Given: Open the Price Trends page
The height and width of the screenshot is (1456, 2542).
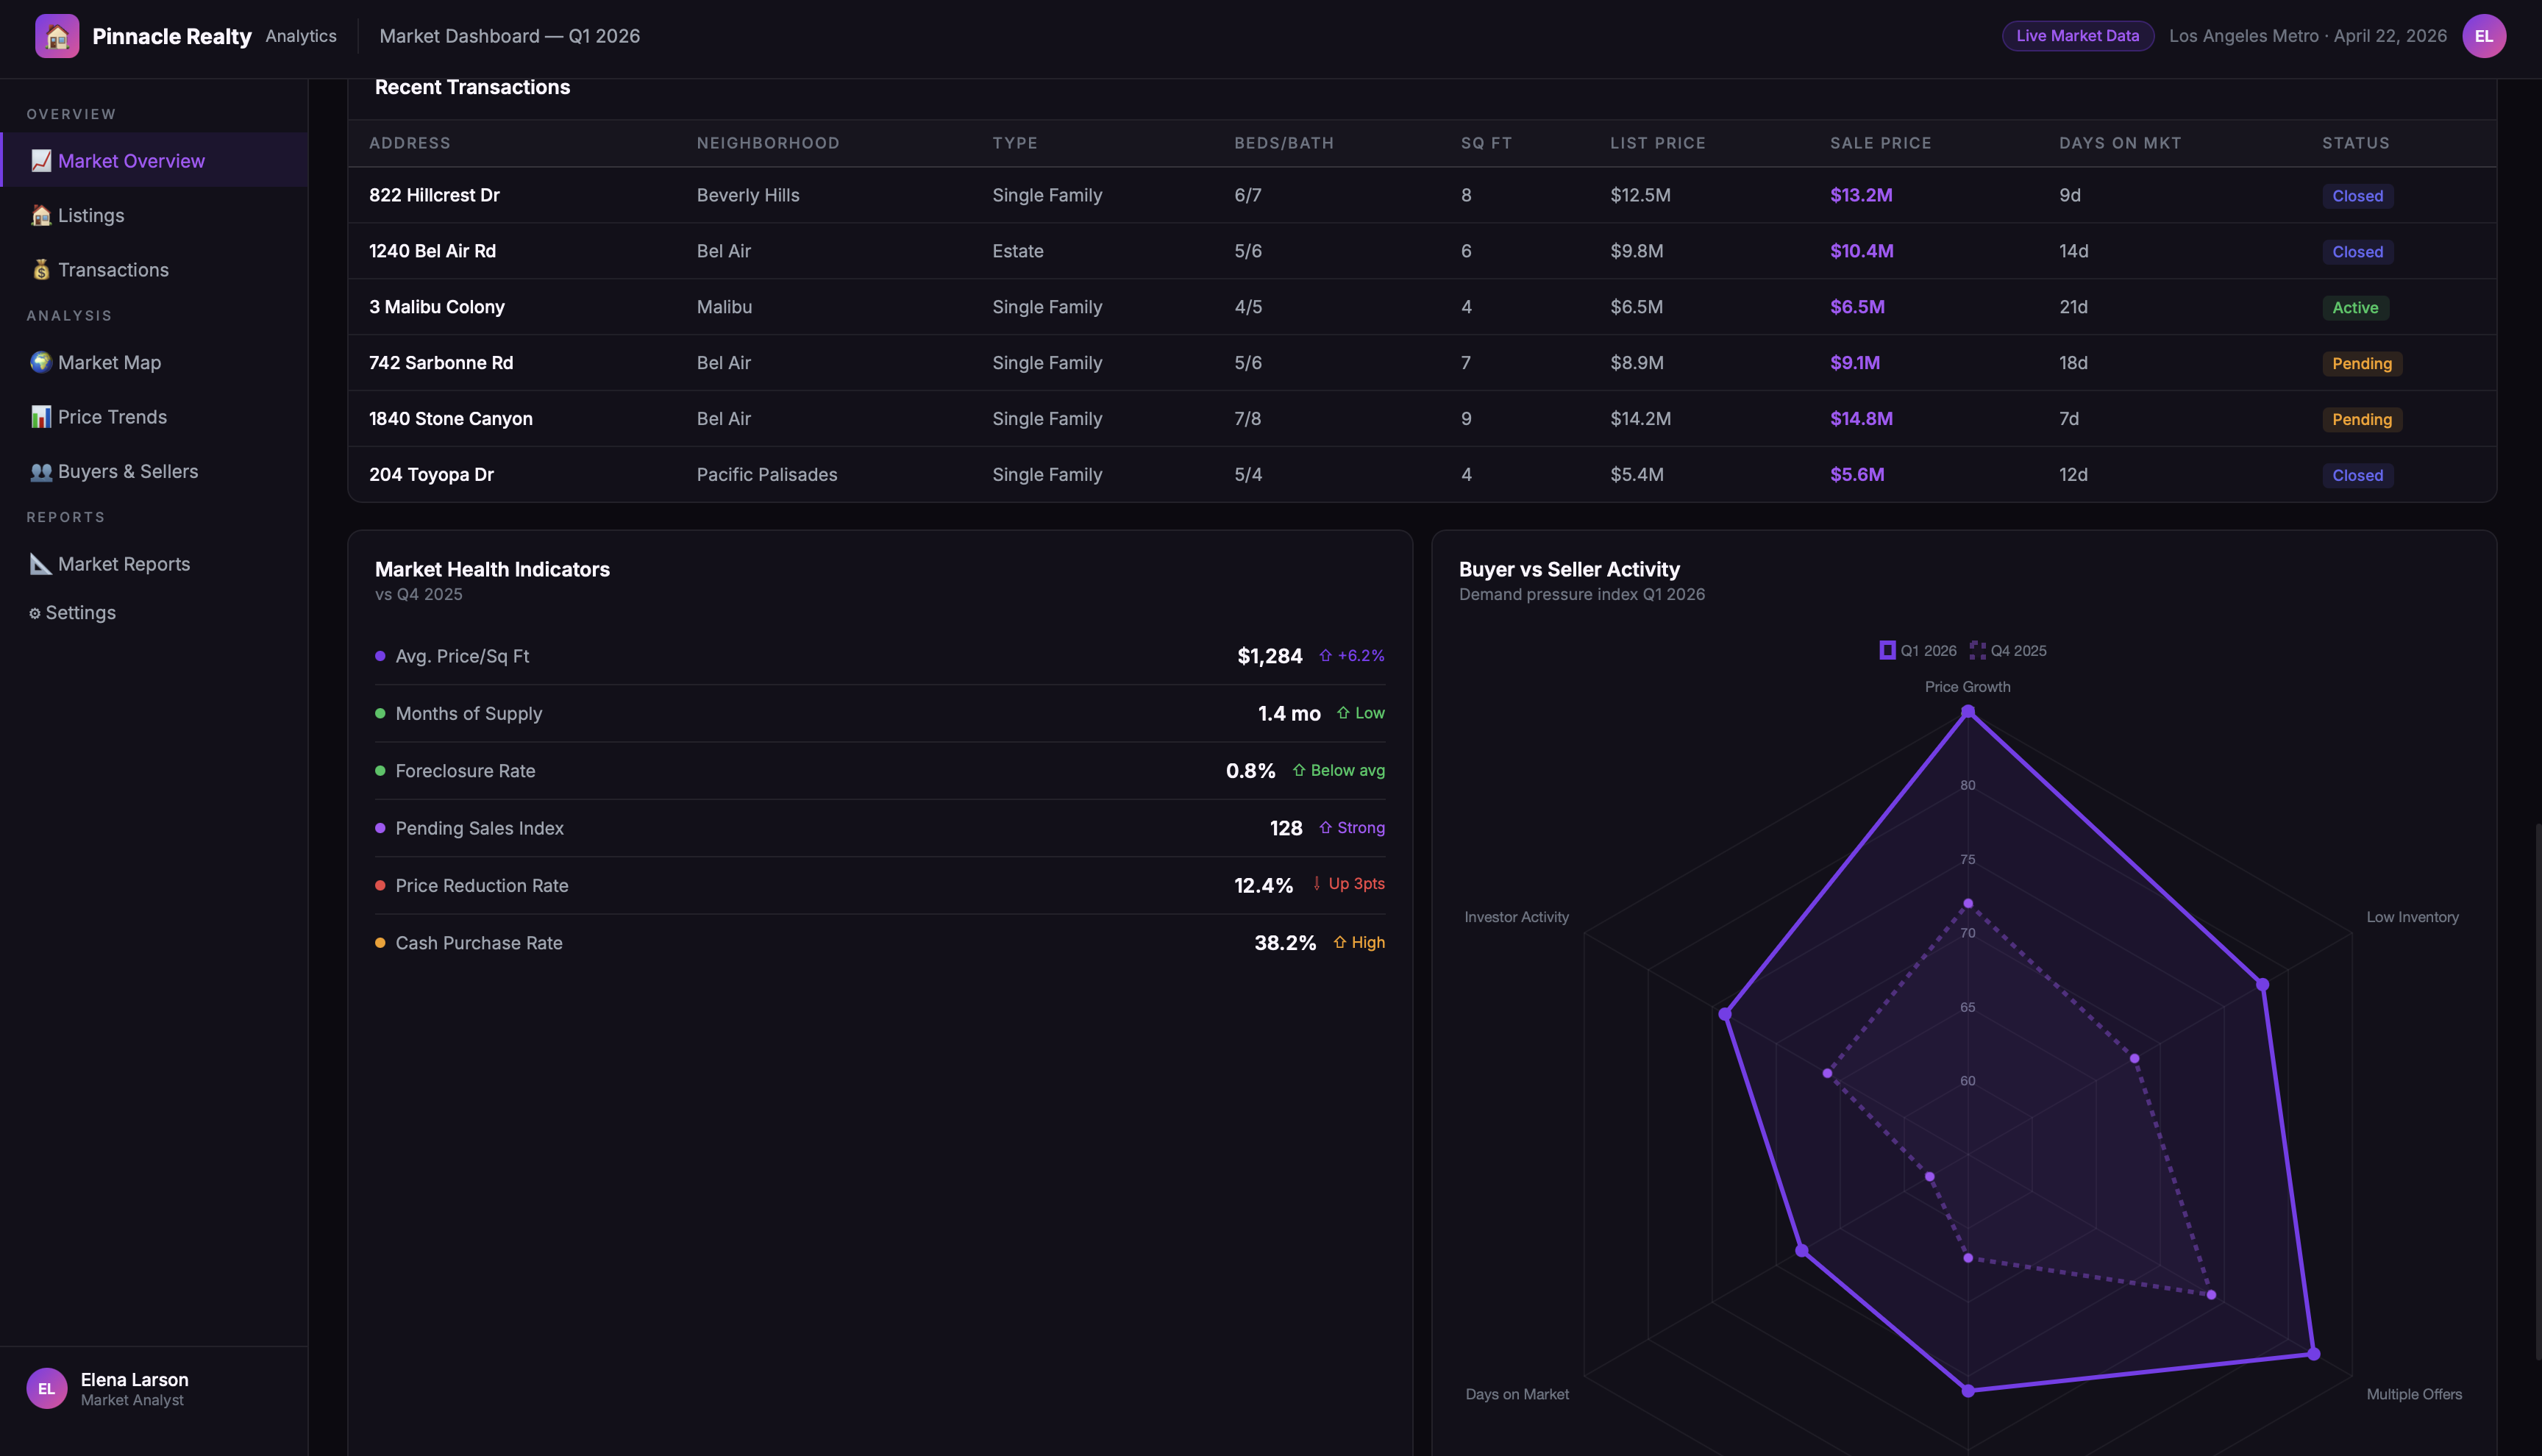Looking at the screenshot, I should (x=154, y=417).
